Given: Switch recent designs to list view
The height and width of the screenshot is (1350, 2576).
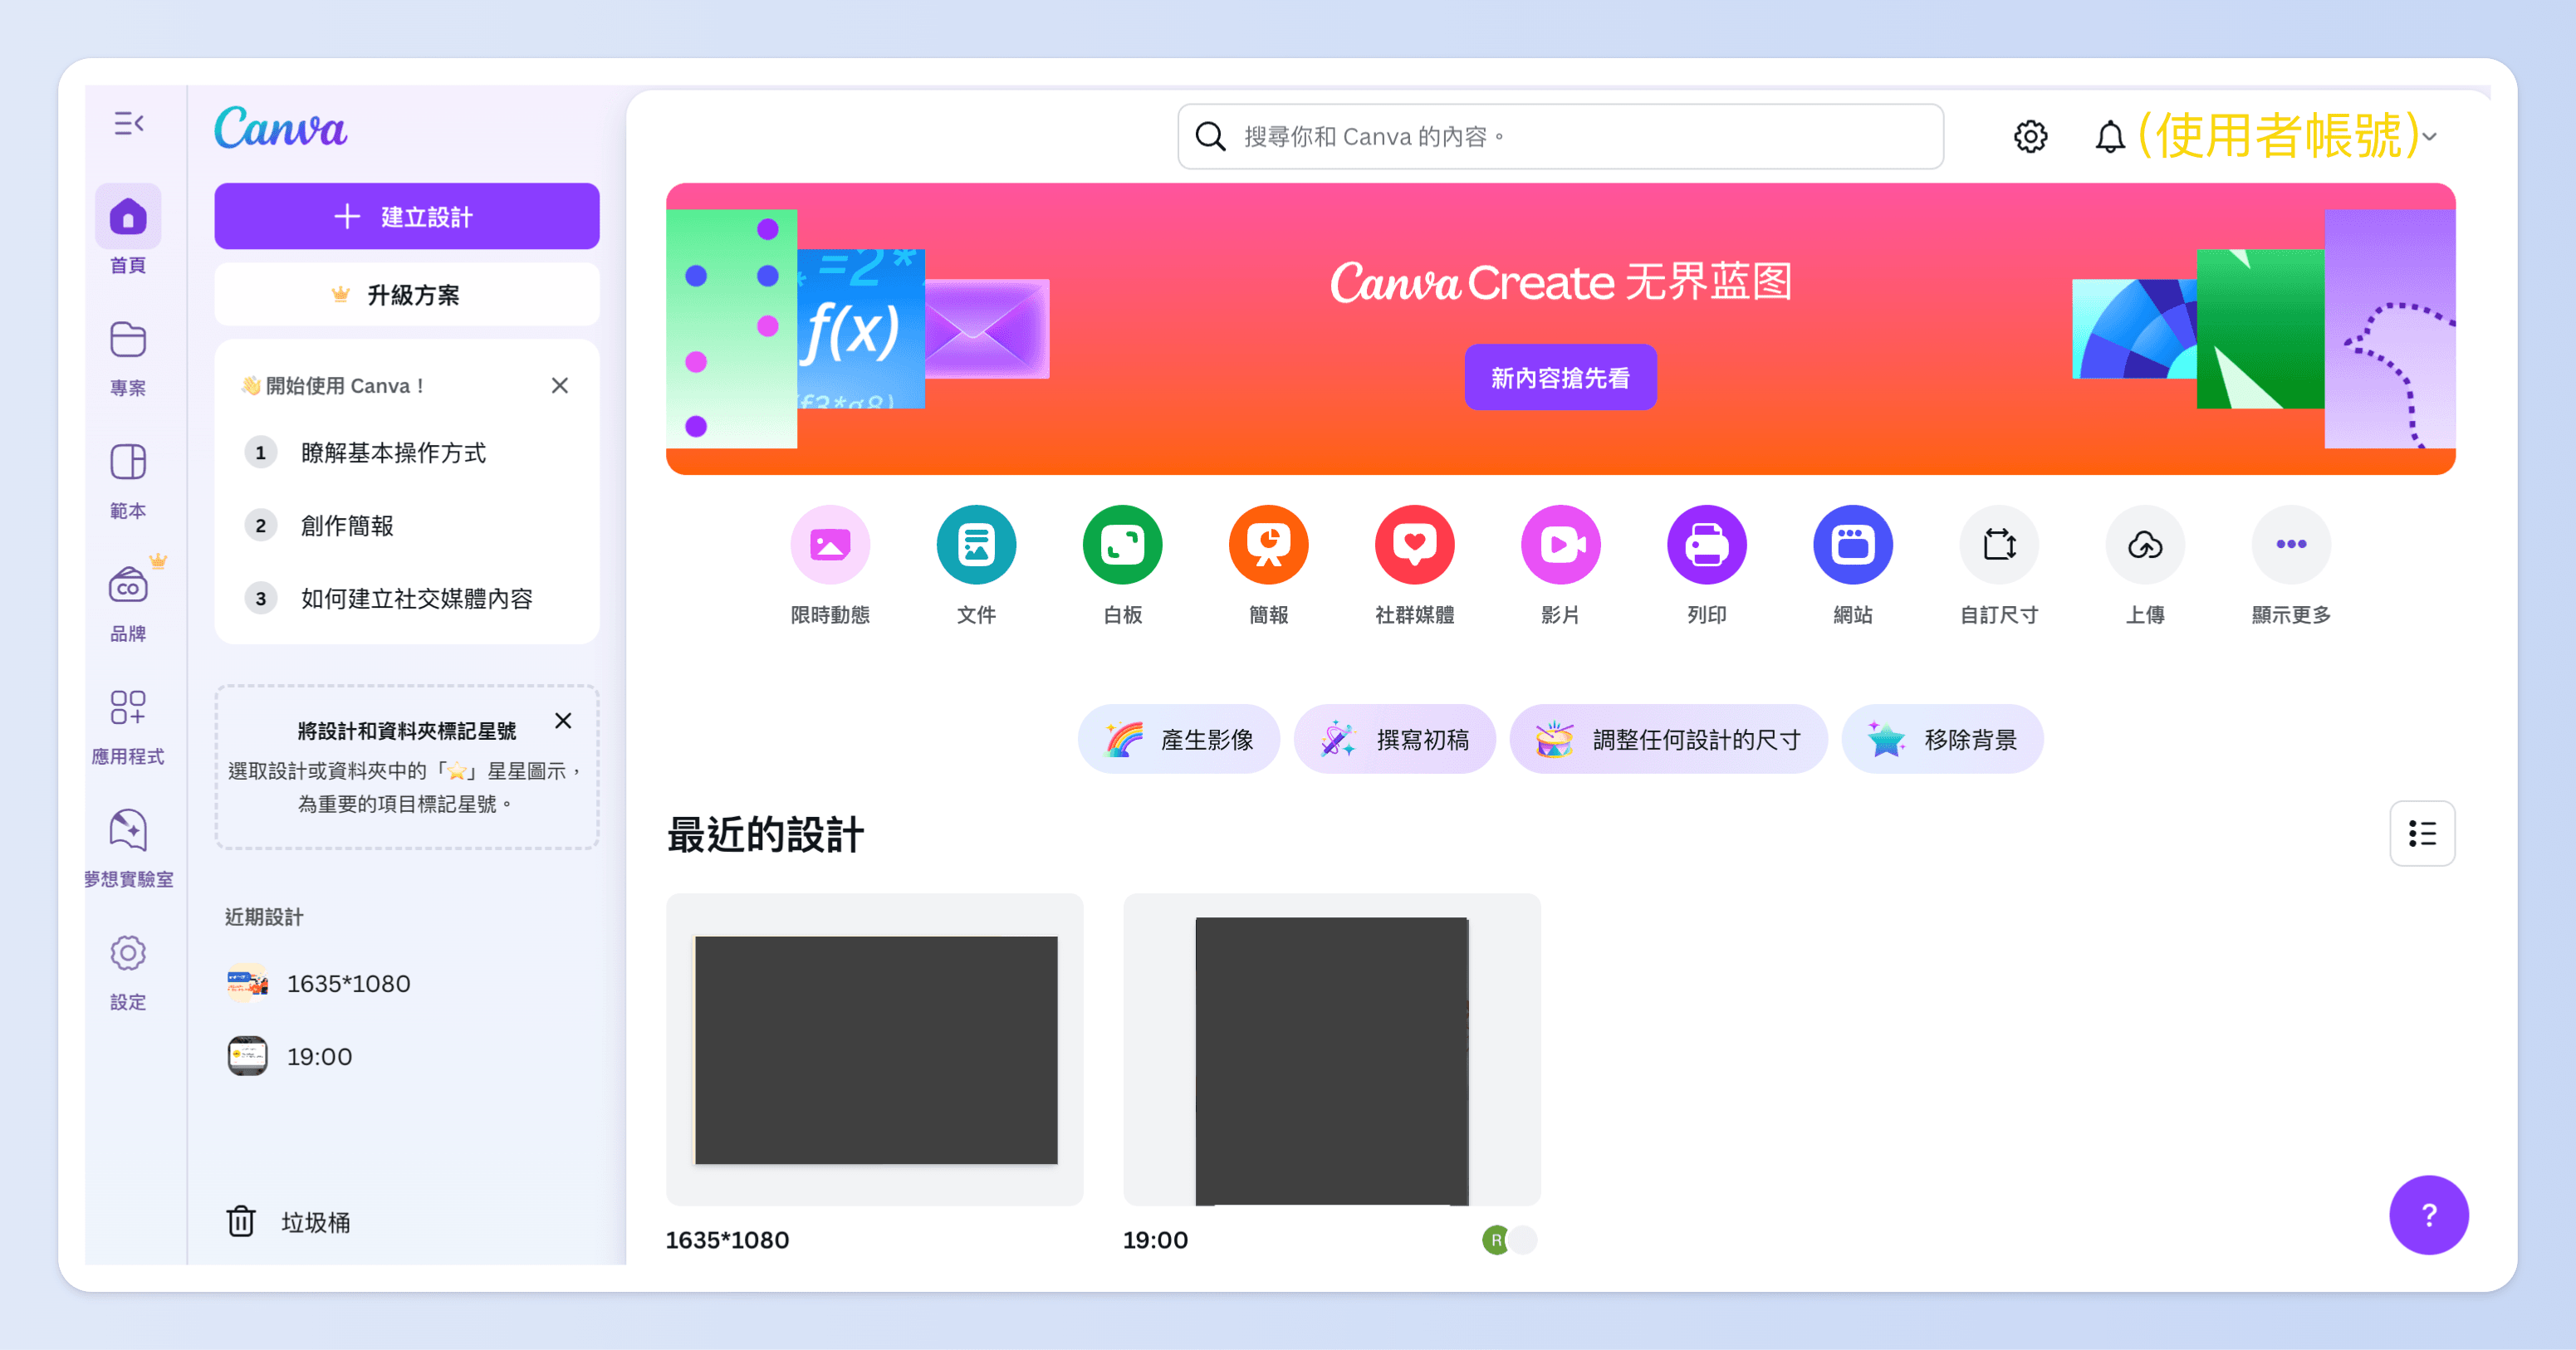Looking at the screenshot, I should point(2422,833).
